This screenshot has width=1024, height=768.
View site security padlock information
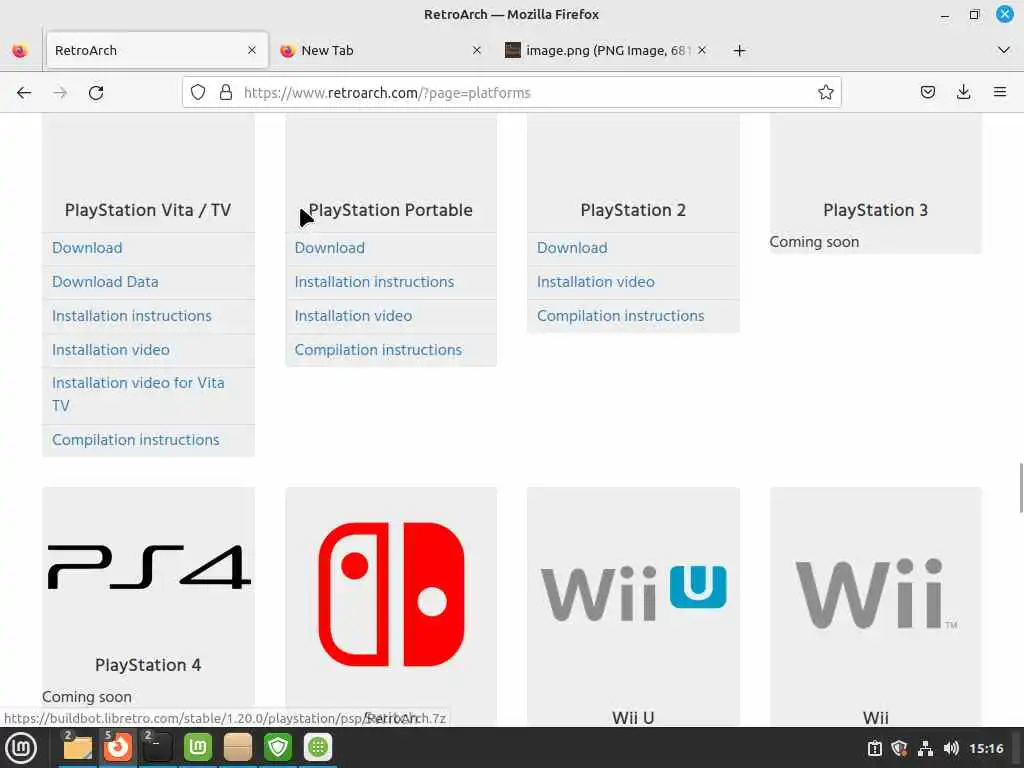pyautogui.click(x=226, y=92)
